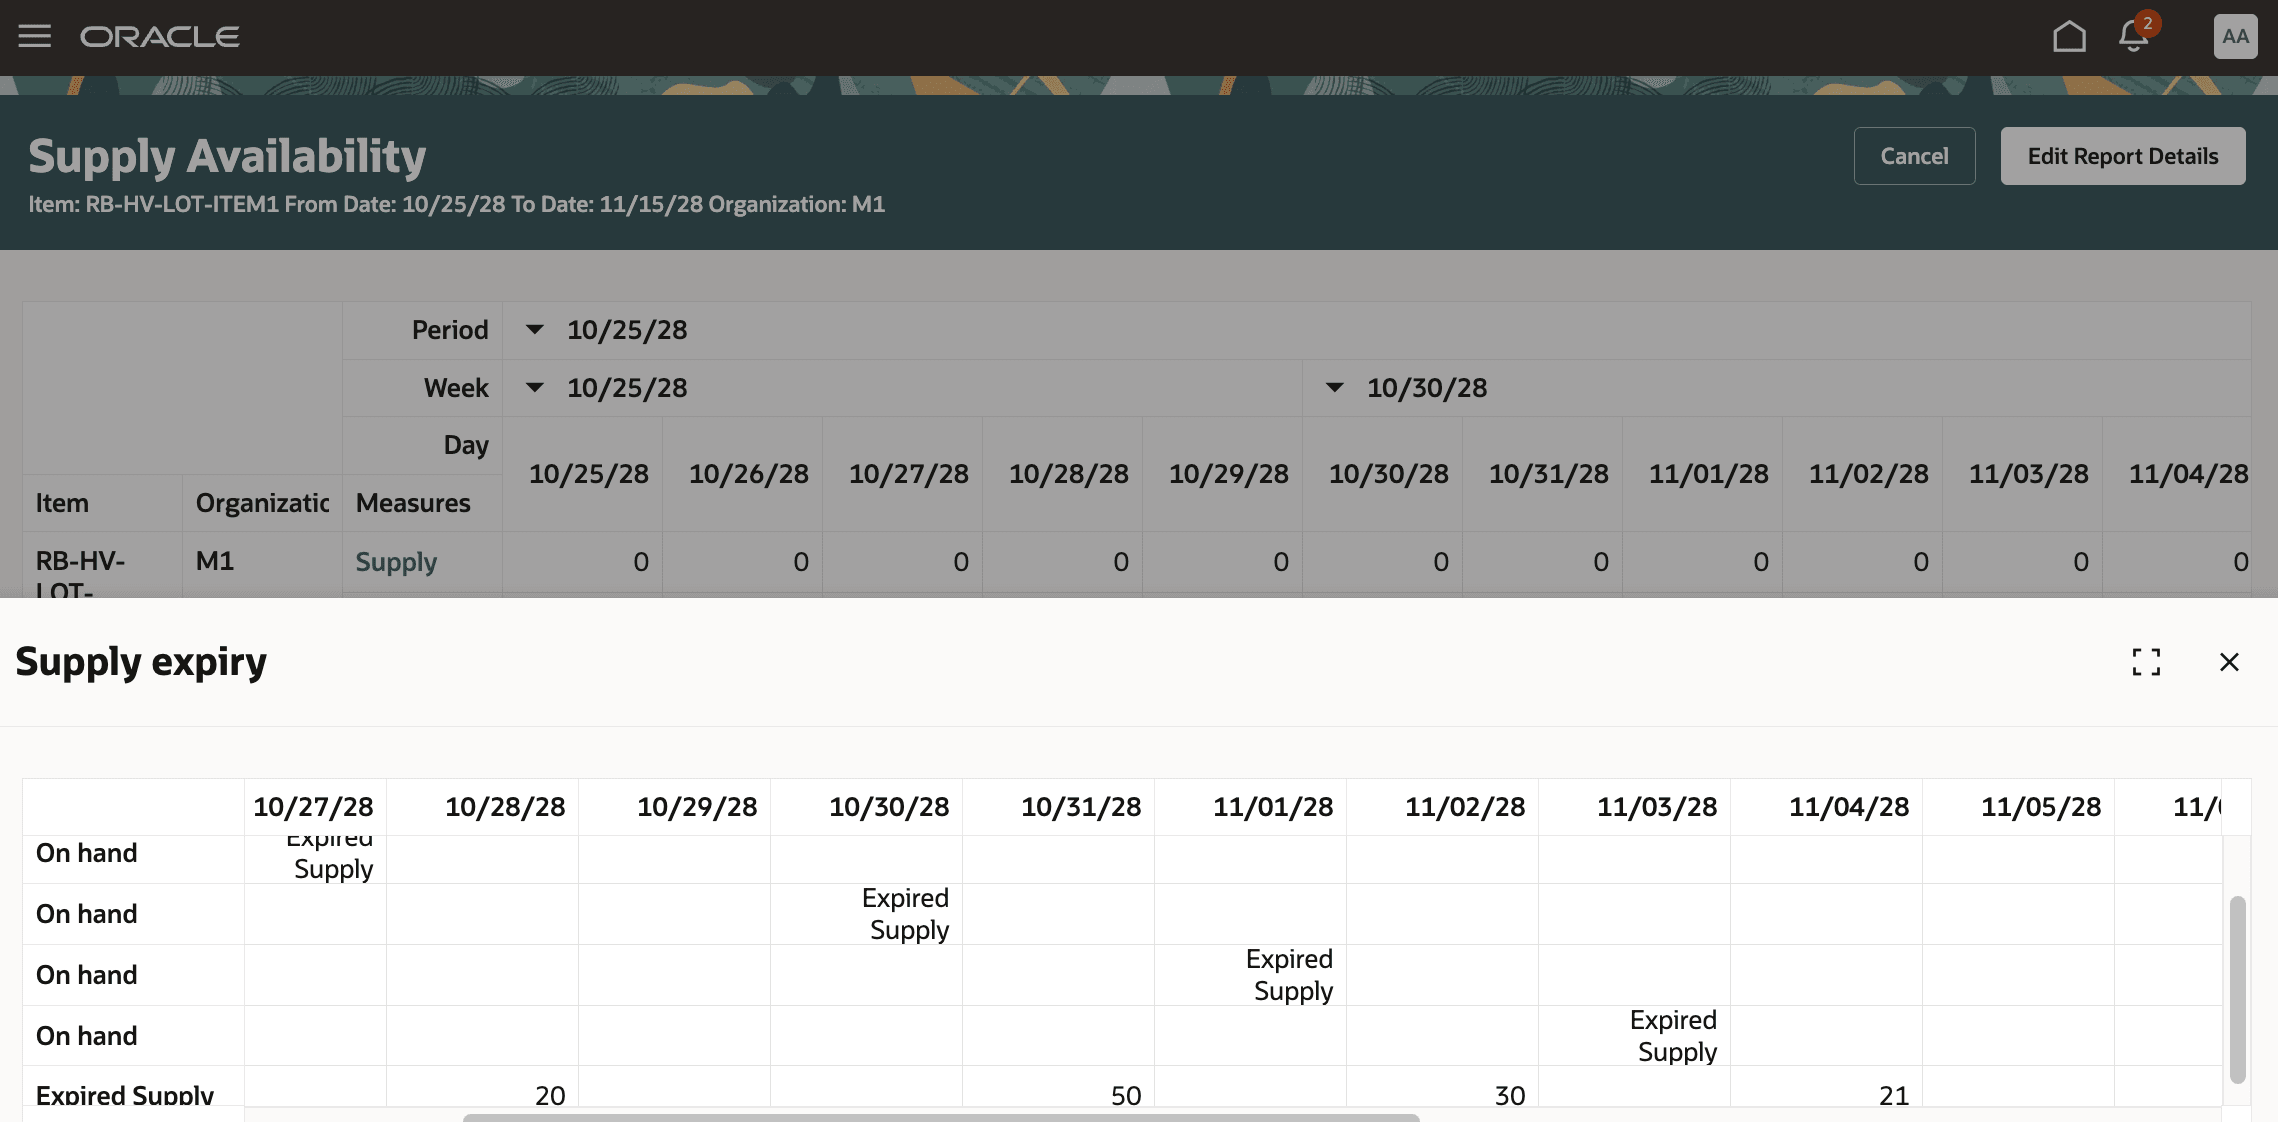Click the Oracle logo
Image resolution: width=2278 pixels, height=1122 pixels.
coord(160,37)
